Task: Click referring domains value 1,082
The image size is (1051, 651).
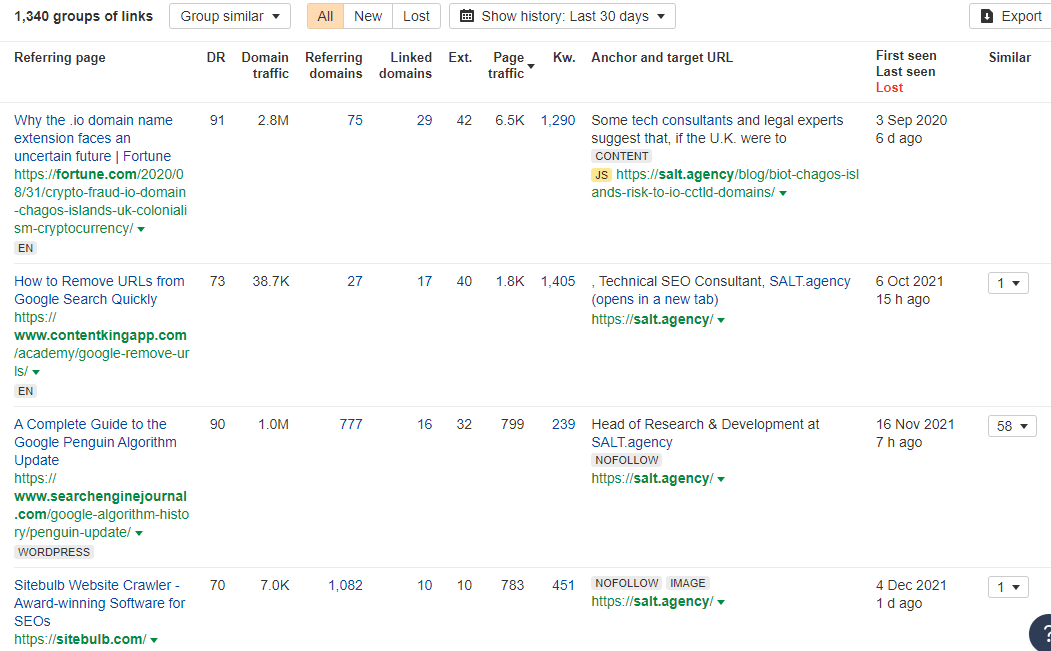Action: tap(345, 585)
